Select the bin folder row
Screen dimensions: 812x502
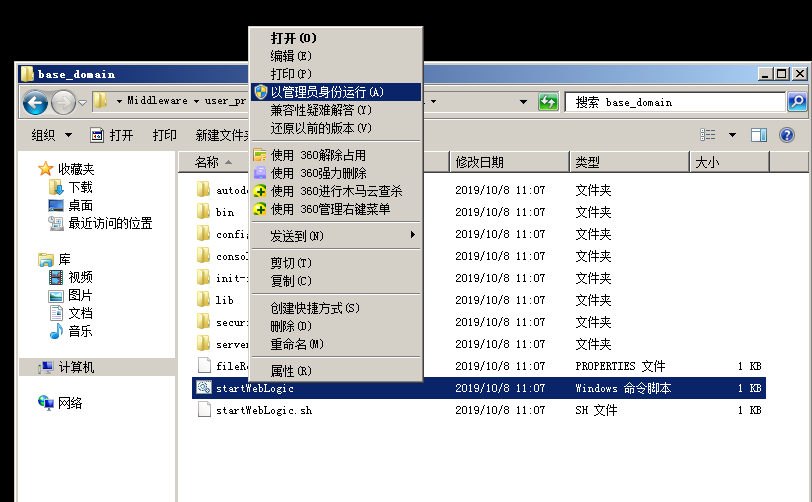coord(478,212)
